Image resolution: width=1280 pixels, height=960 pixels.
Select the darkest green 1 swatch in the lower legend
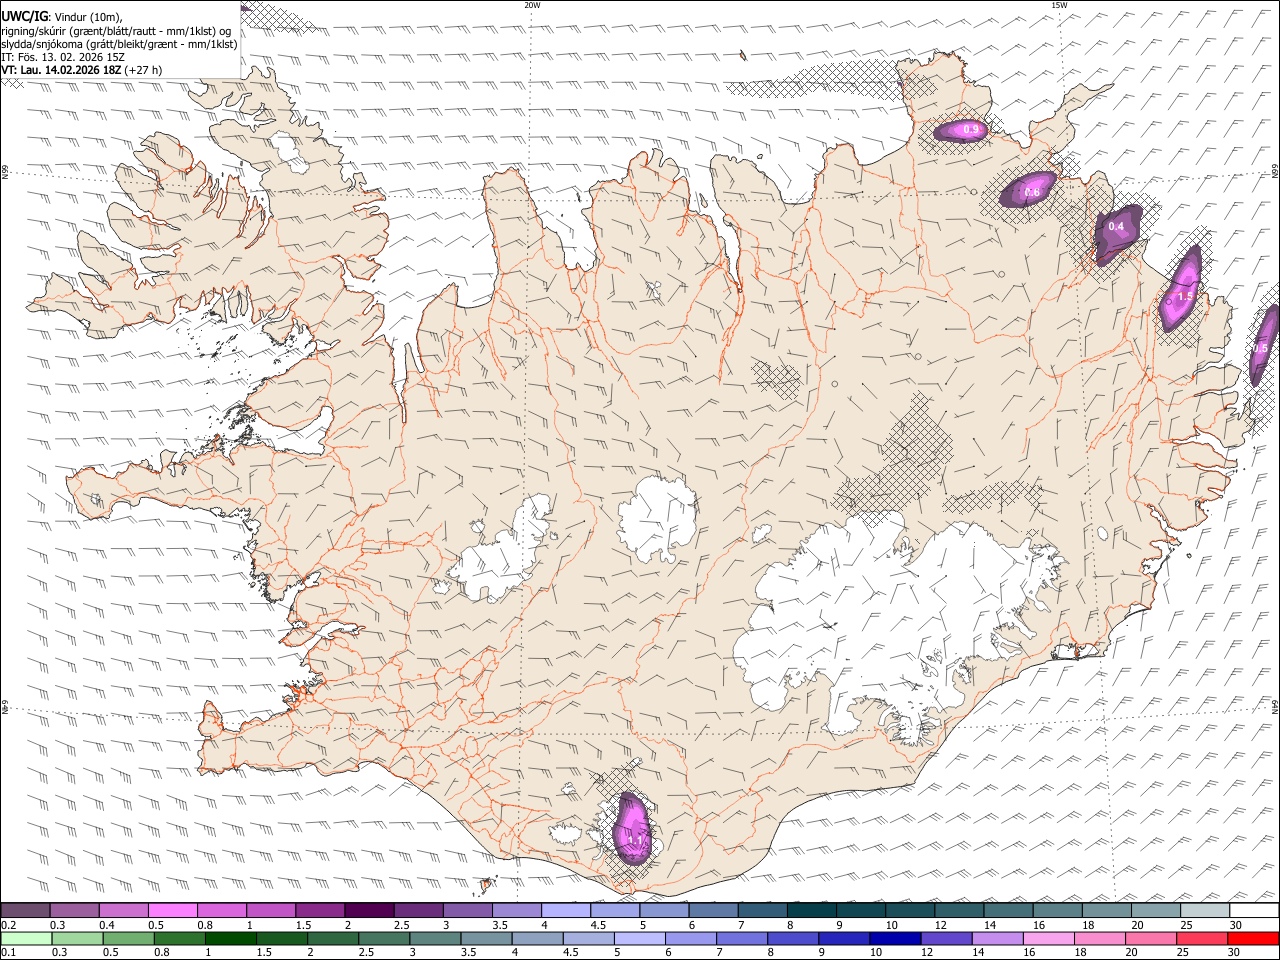(230, 938)
